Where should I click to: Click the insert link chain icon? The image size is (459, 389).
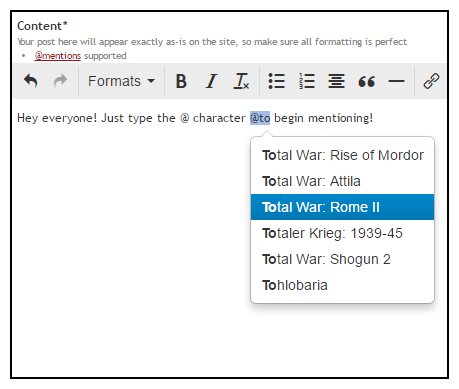click(x=431, y=81)
